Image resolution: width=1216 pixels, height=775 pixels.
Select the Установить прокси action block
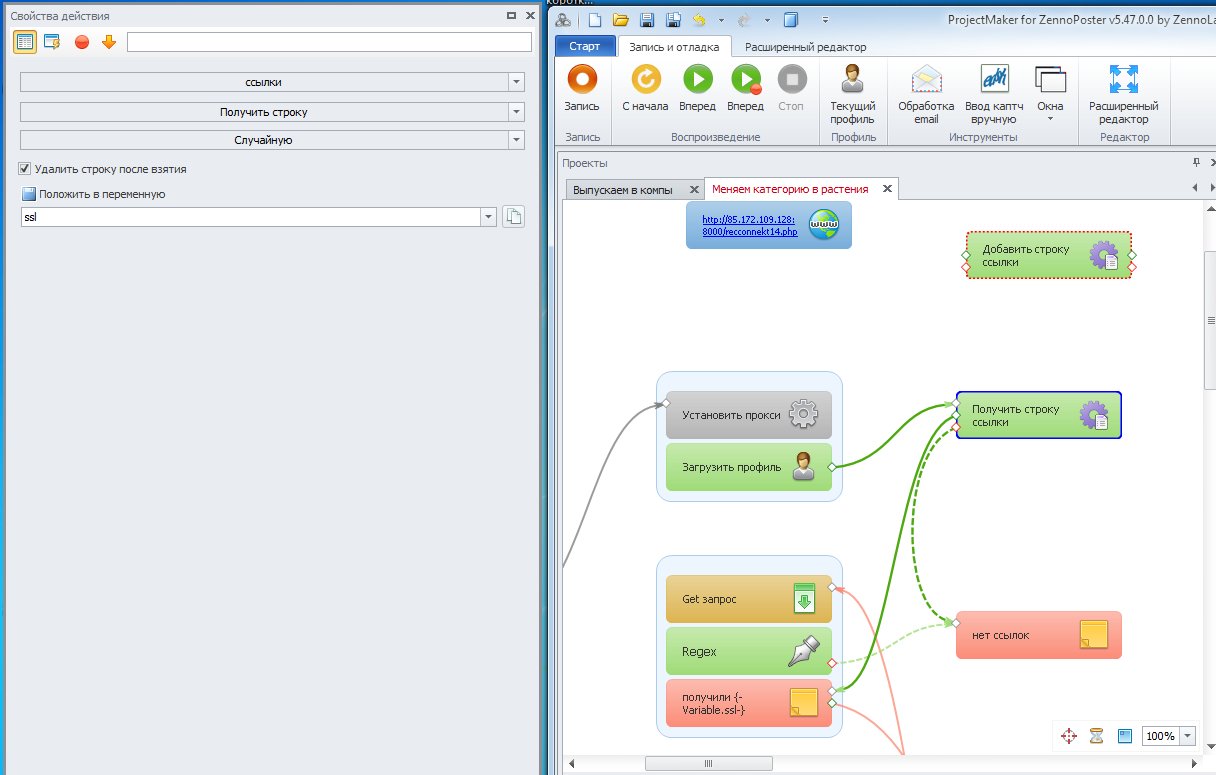point(749,415)
